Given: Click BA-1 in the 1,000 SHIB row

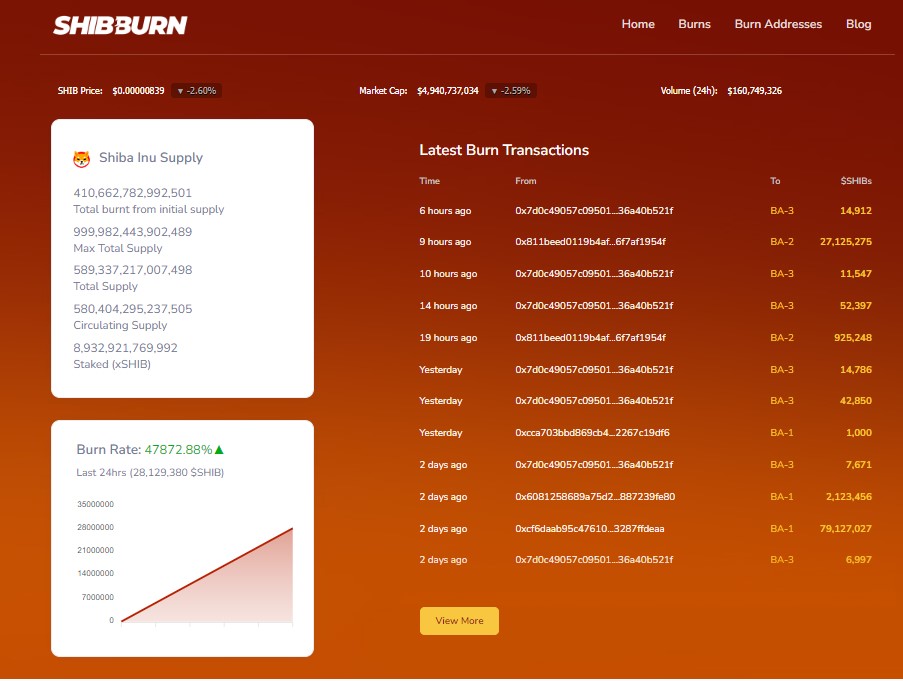Looking at the screenshot, I should tap(781, 432).
